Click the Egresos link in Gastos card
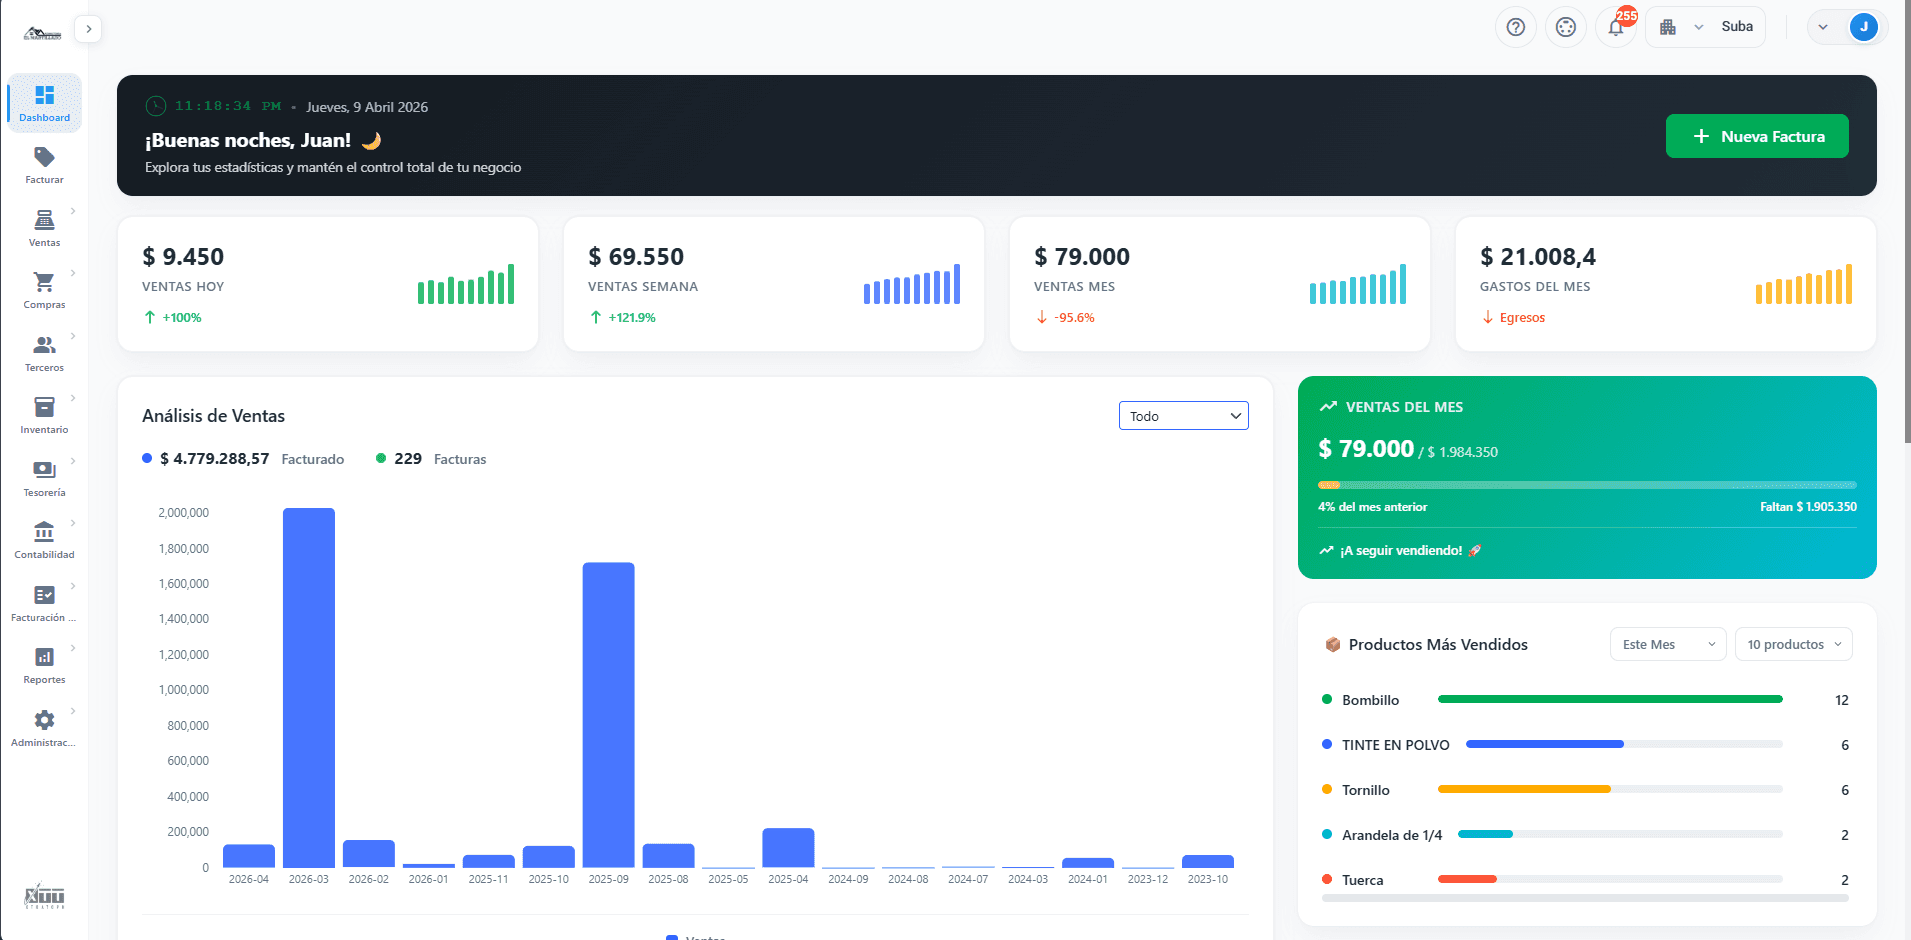The width and height of the screenshot is (1911, 940). [x=1522, y=318]
